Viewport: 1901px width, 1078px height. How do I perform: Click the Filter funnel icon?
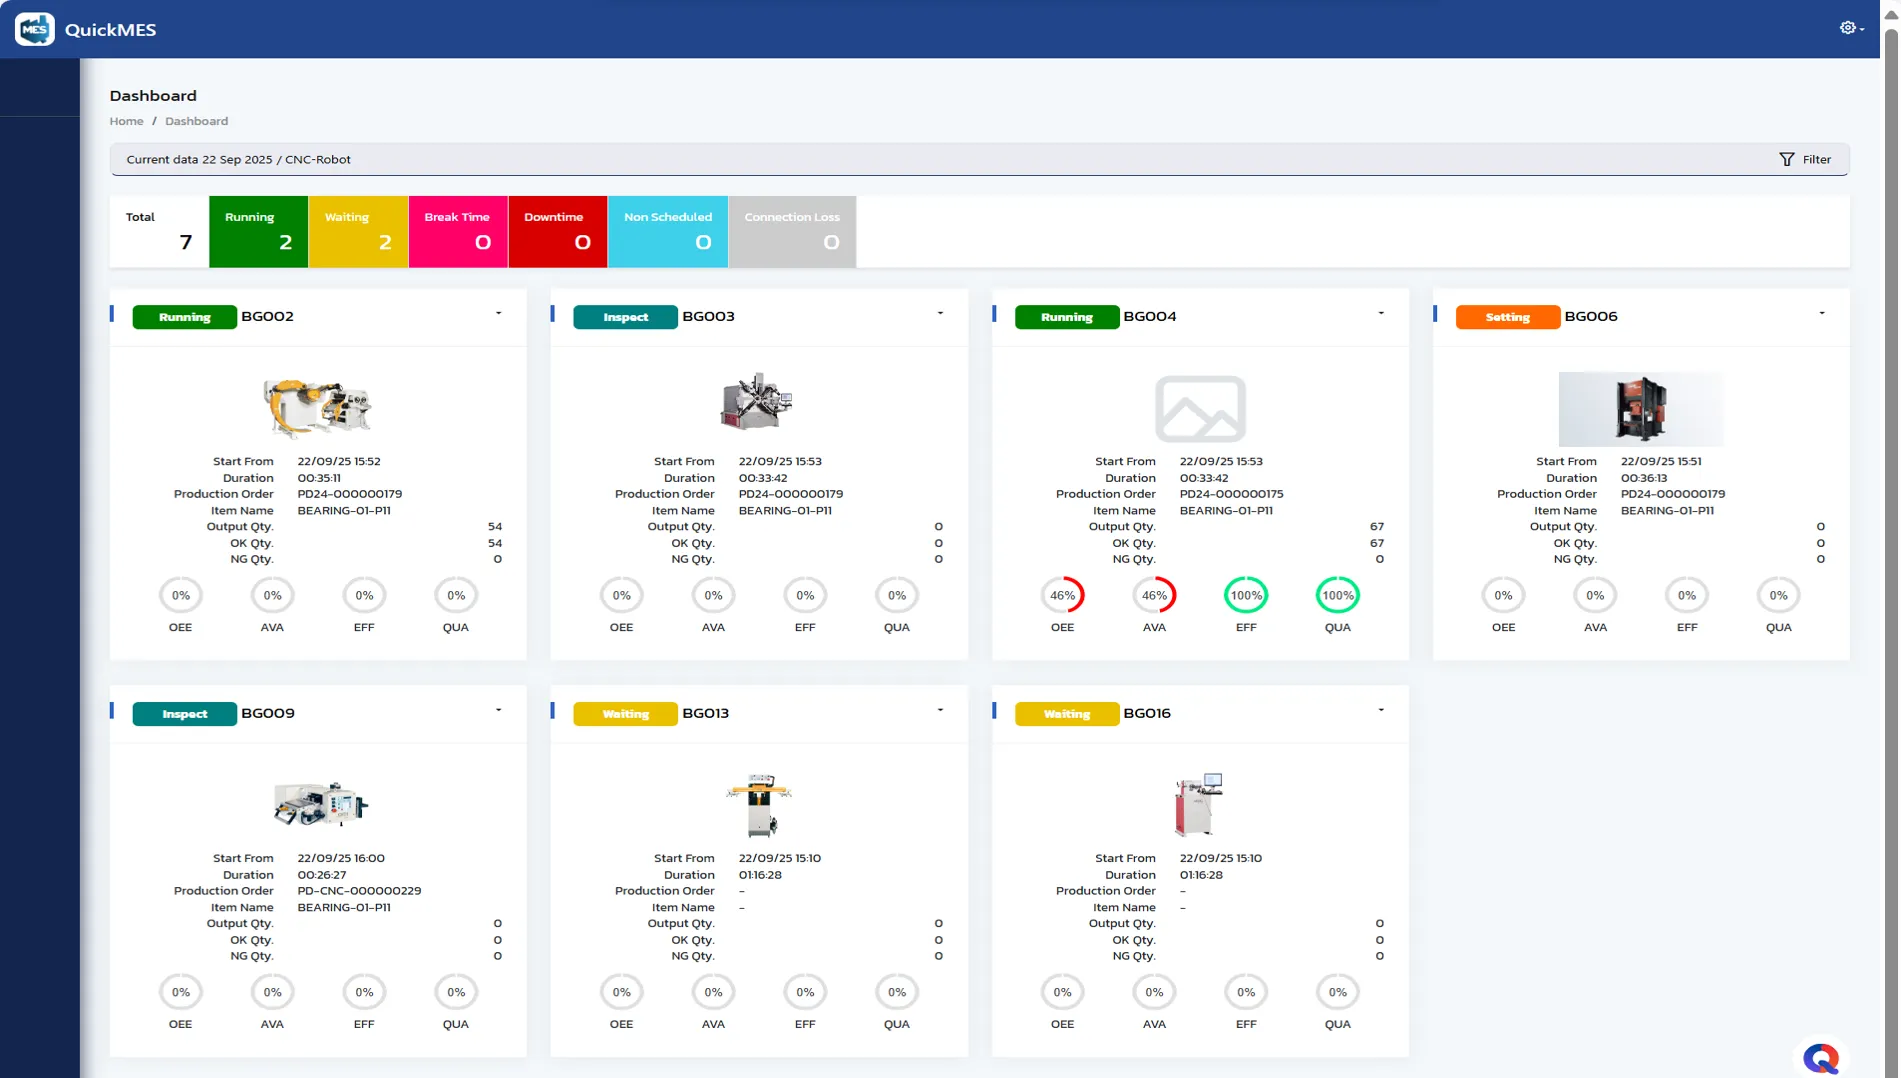(1786, 160)
